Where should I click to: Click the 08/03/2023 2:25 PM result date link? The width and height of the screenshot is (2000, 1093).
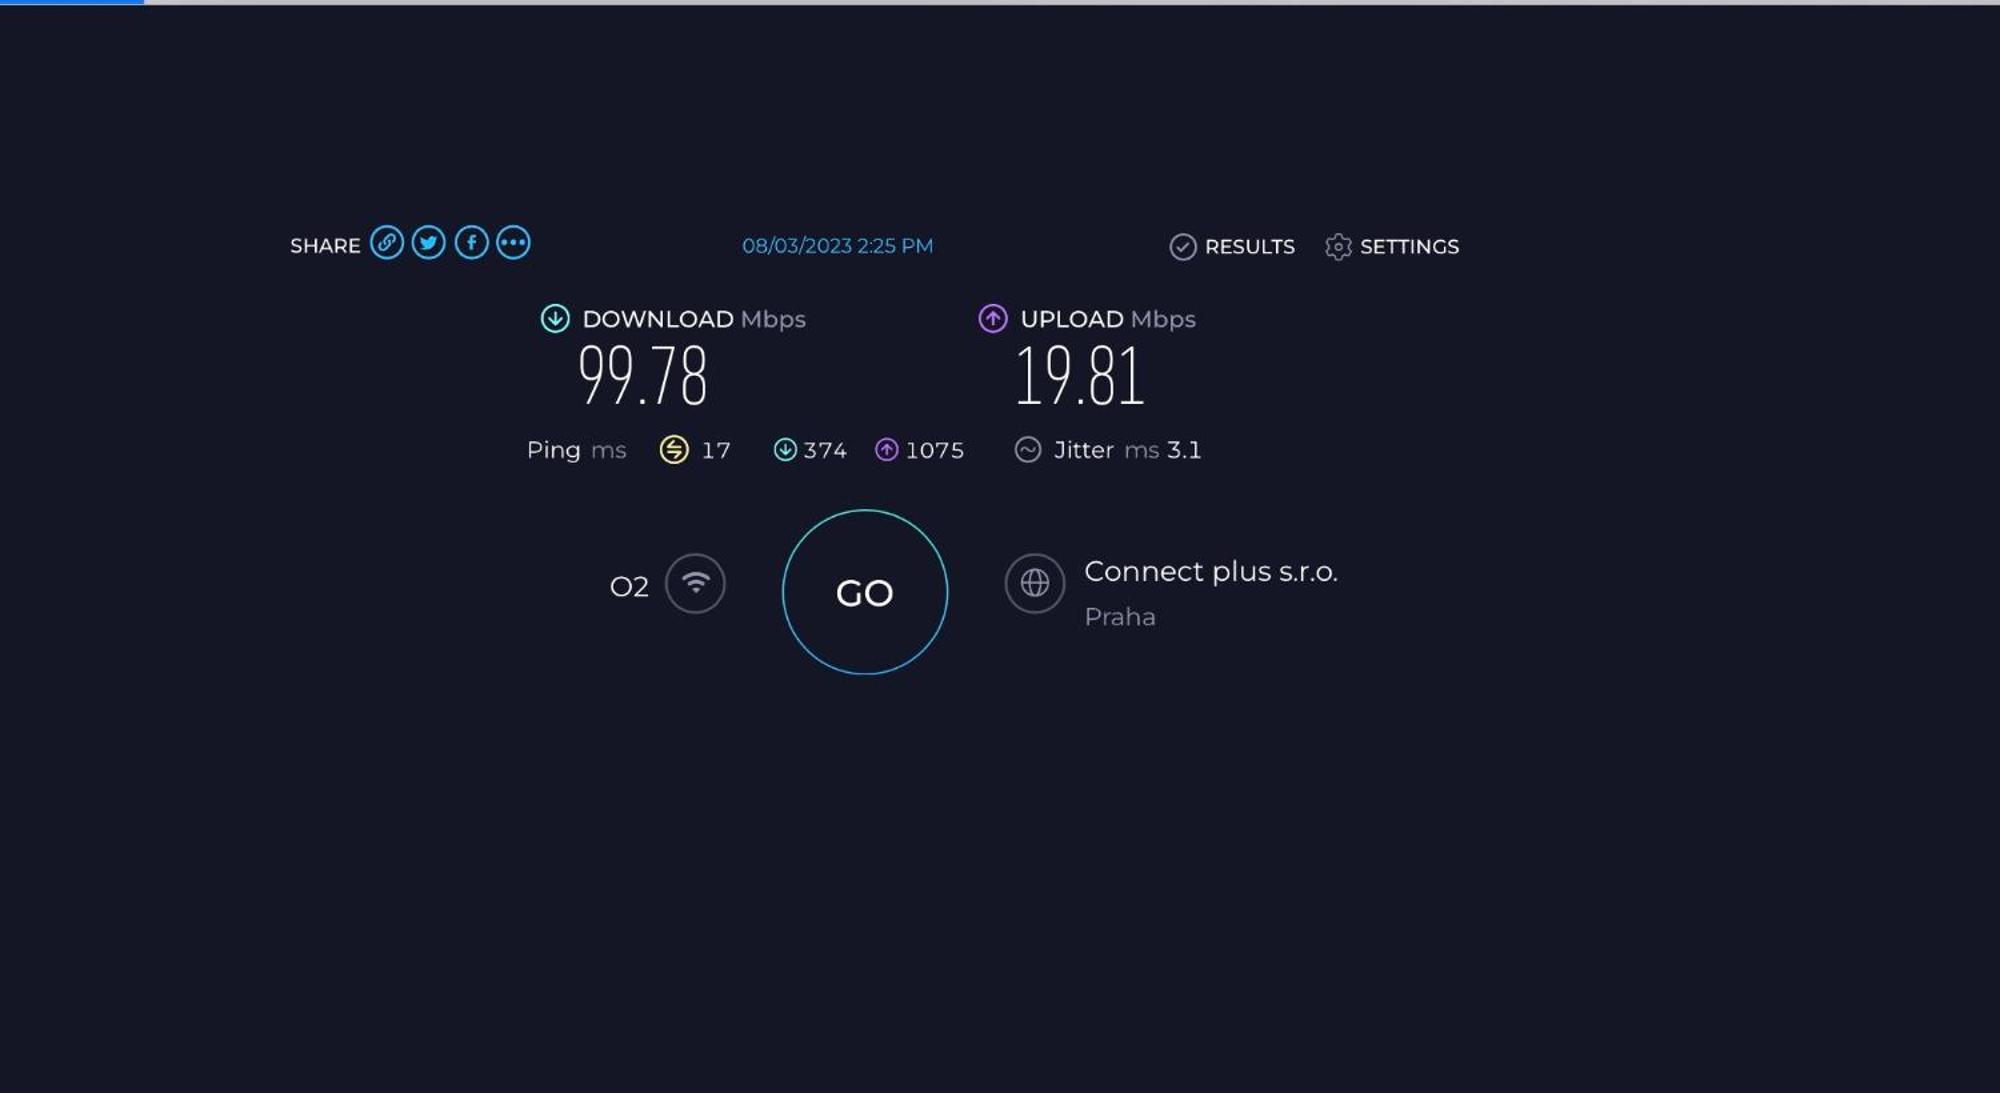click(x=837, y=246)
